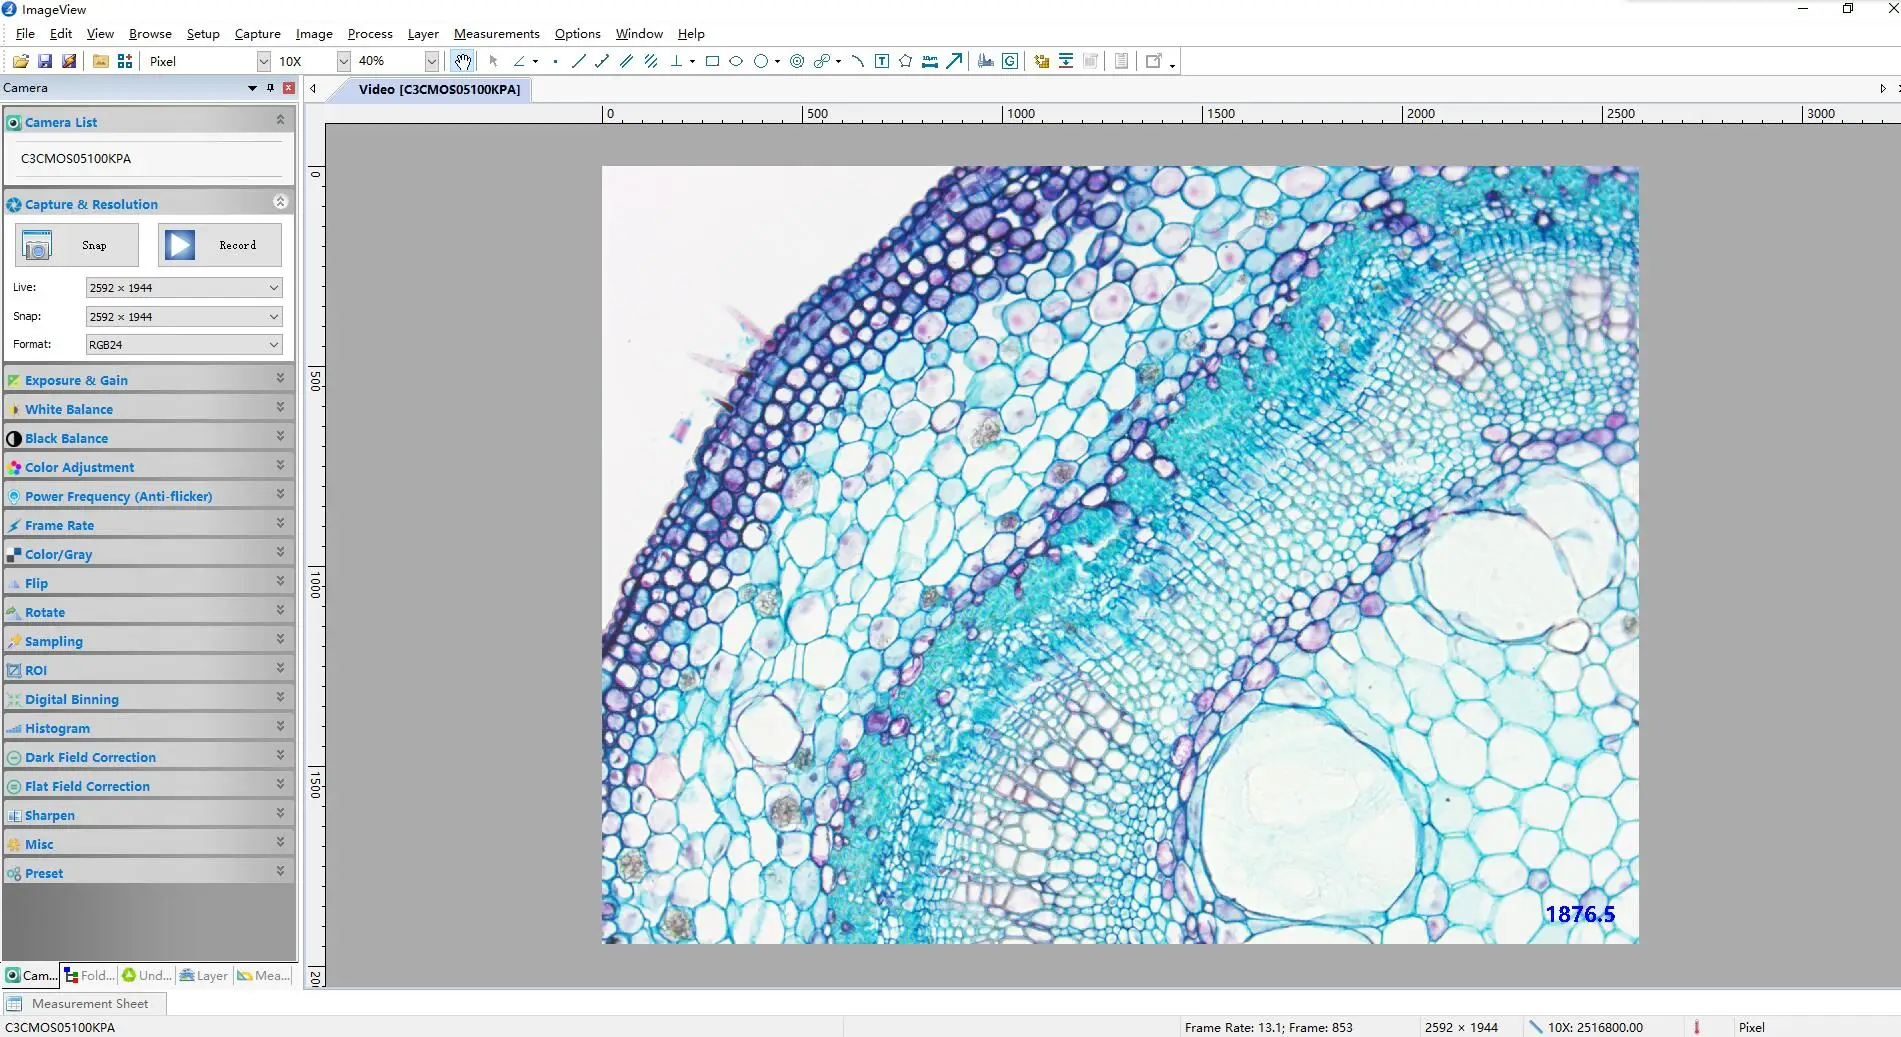Select the arrow pointer selection tool
This screenshot has height=1037, width=1901.
(493, 61)
